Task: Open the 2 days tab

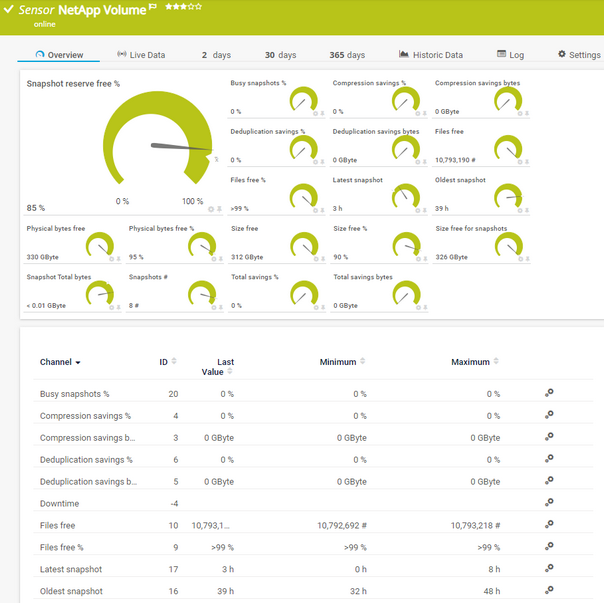Action: pos(216,55)
